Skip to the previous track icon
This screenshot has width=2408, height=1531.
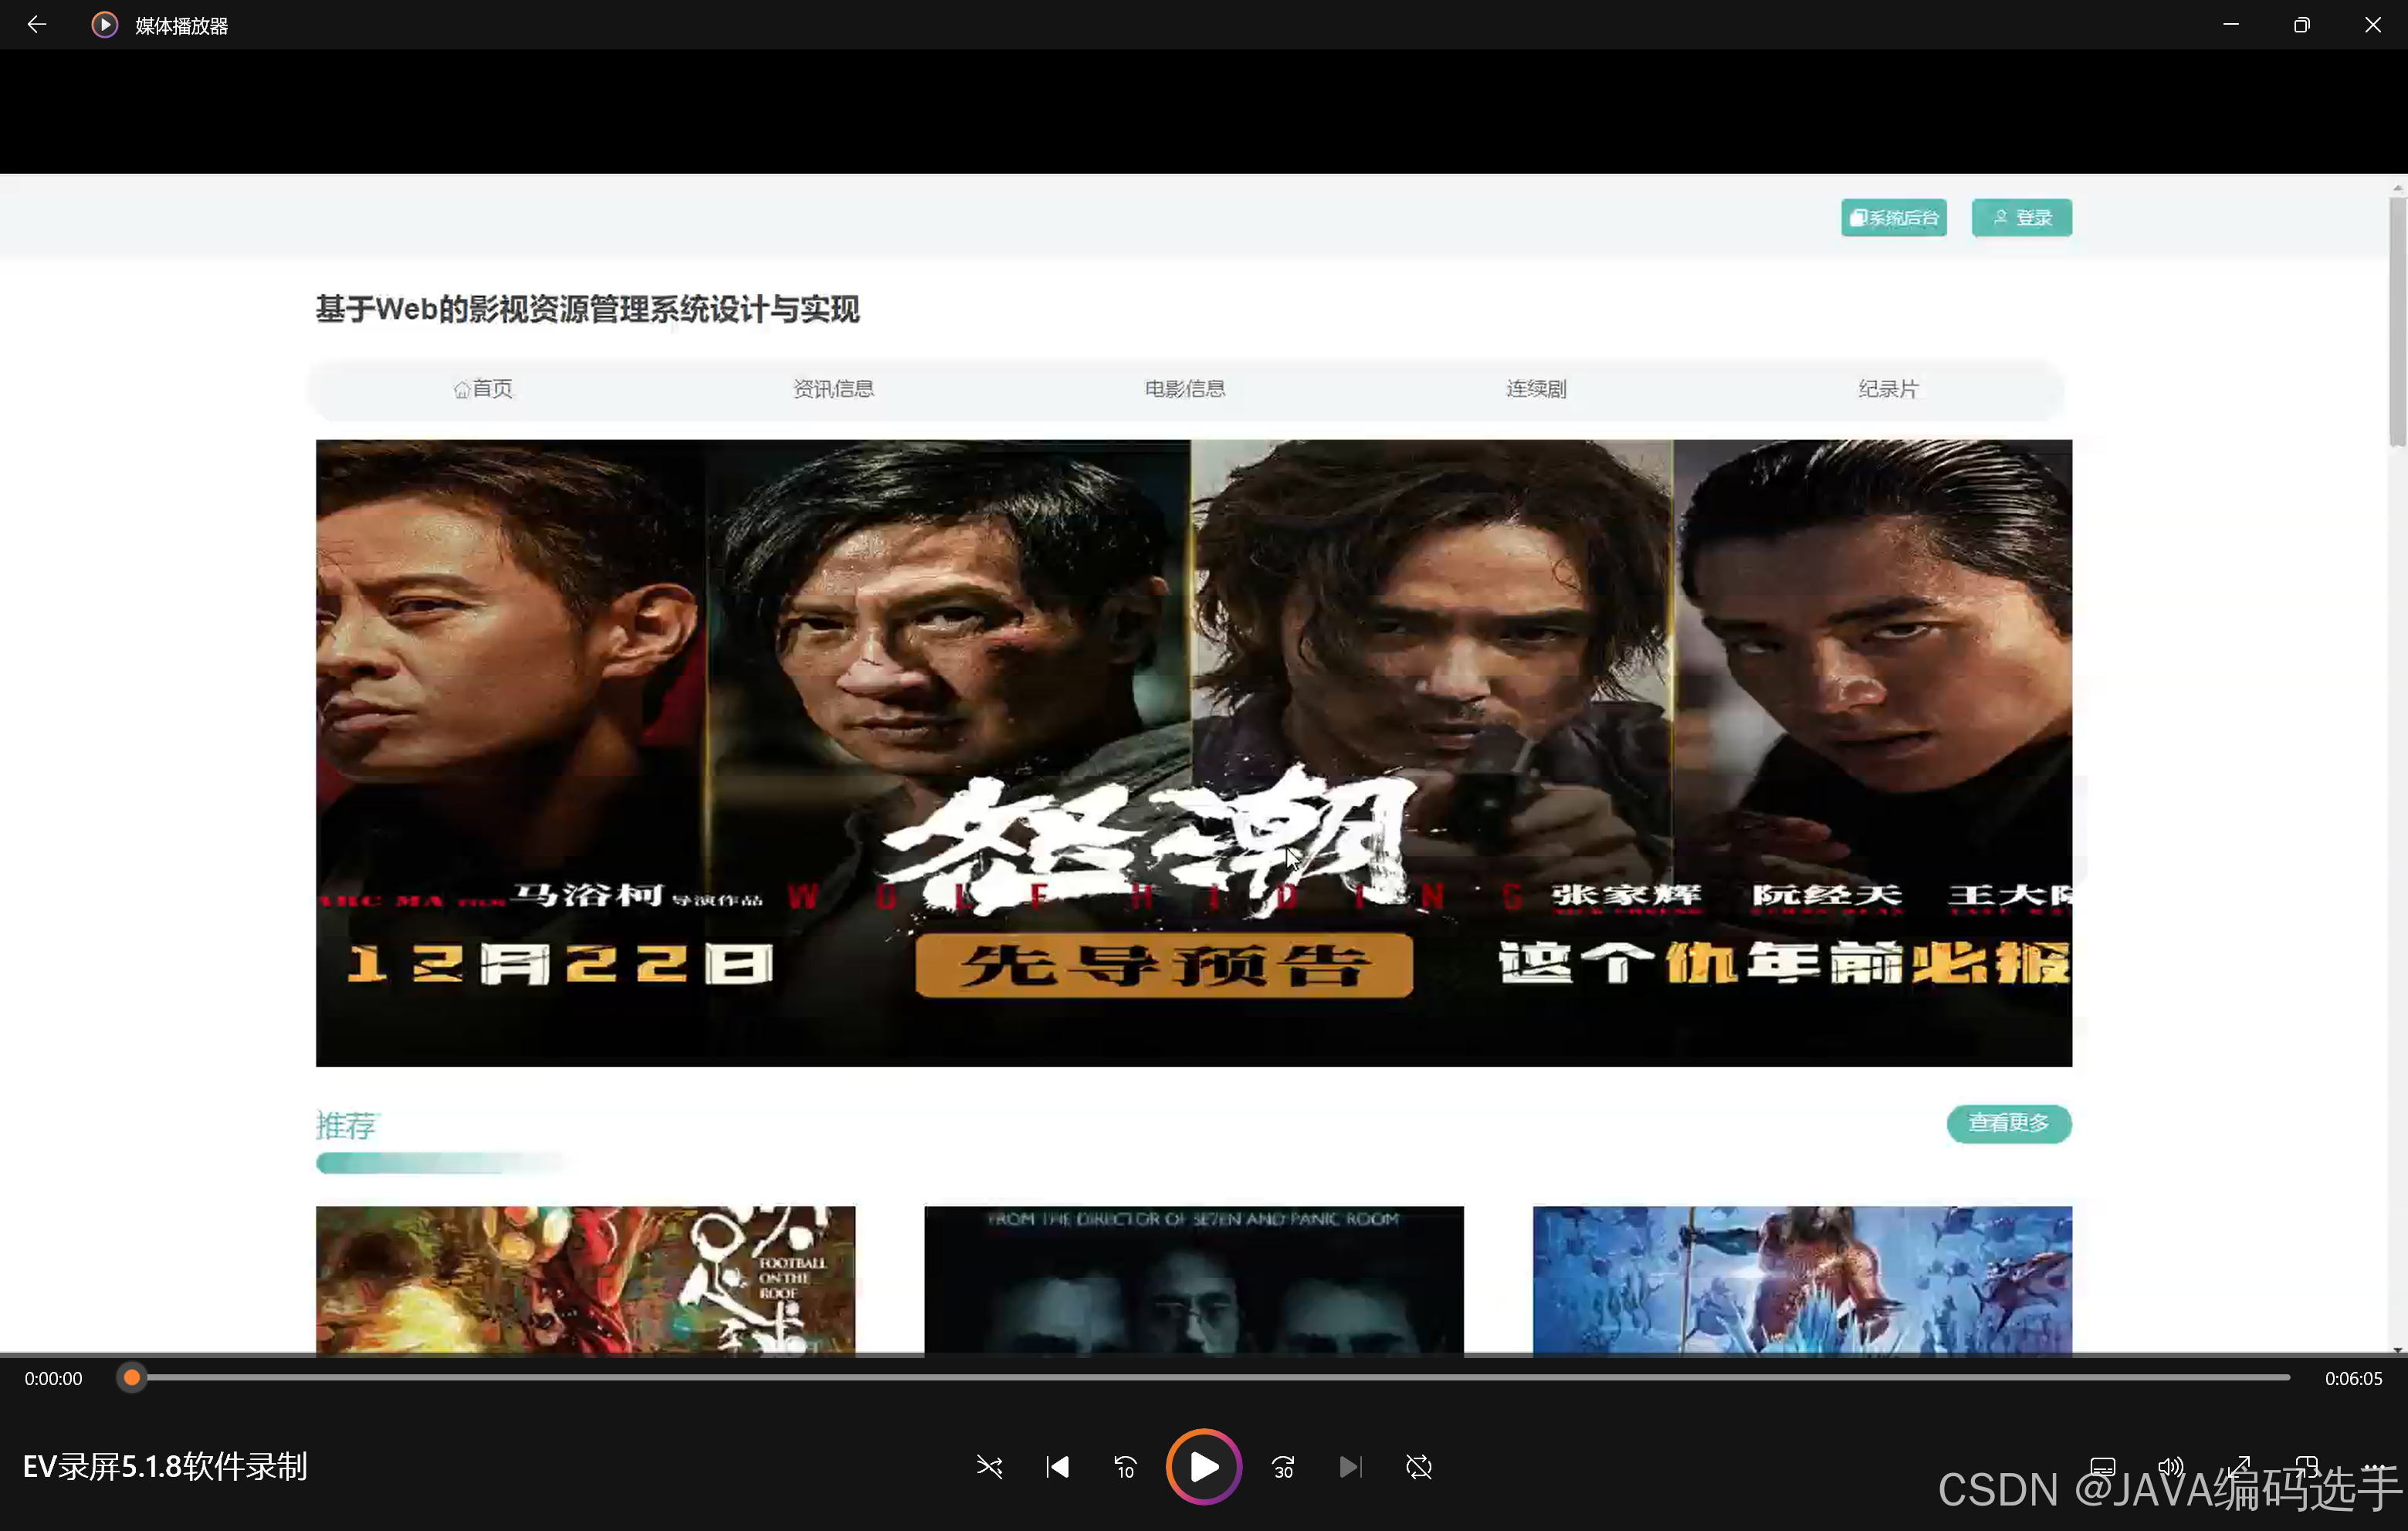[x=1057, y=1467]
